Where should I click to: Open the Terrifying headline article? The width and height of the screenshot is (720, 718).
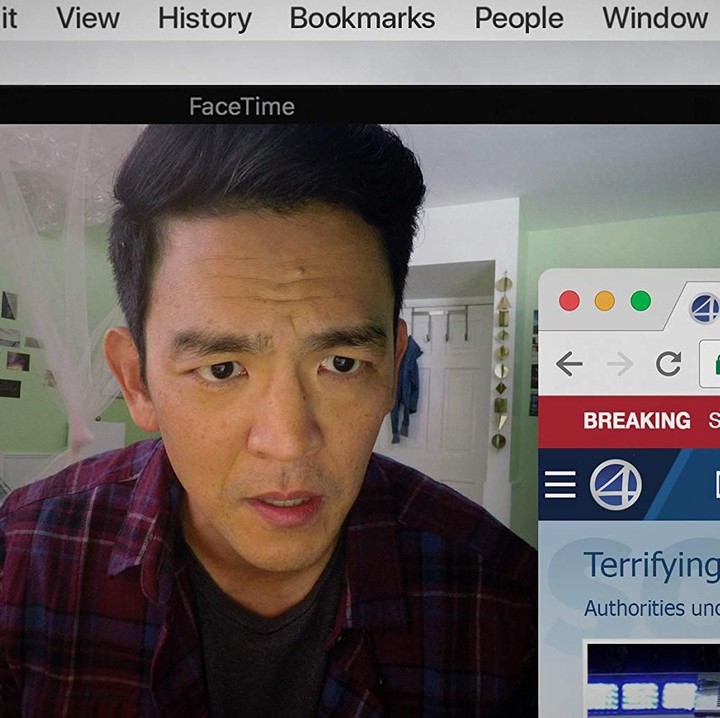pos(651,565)
